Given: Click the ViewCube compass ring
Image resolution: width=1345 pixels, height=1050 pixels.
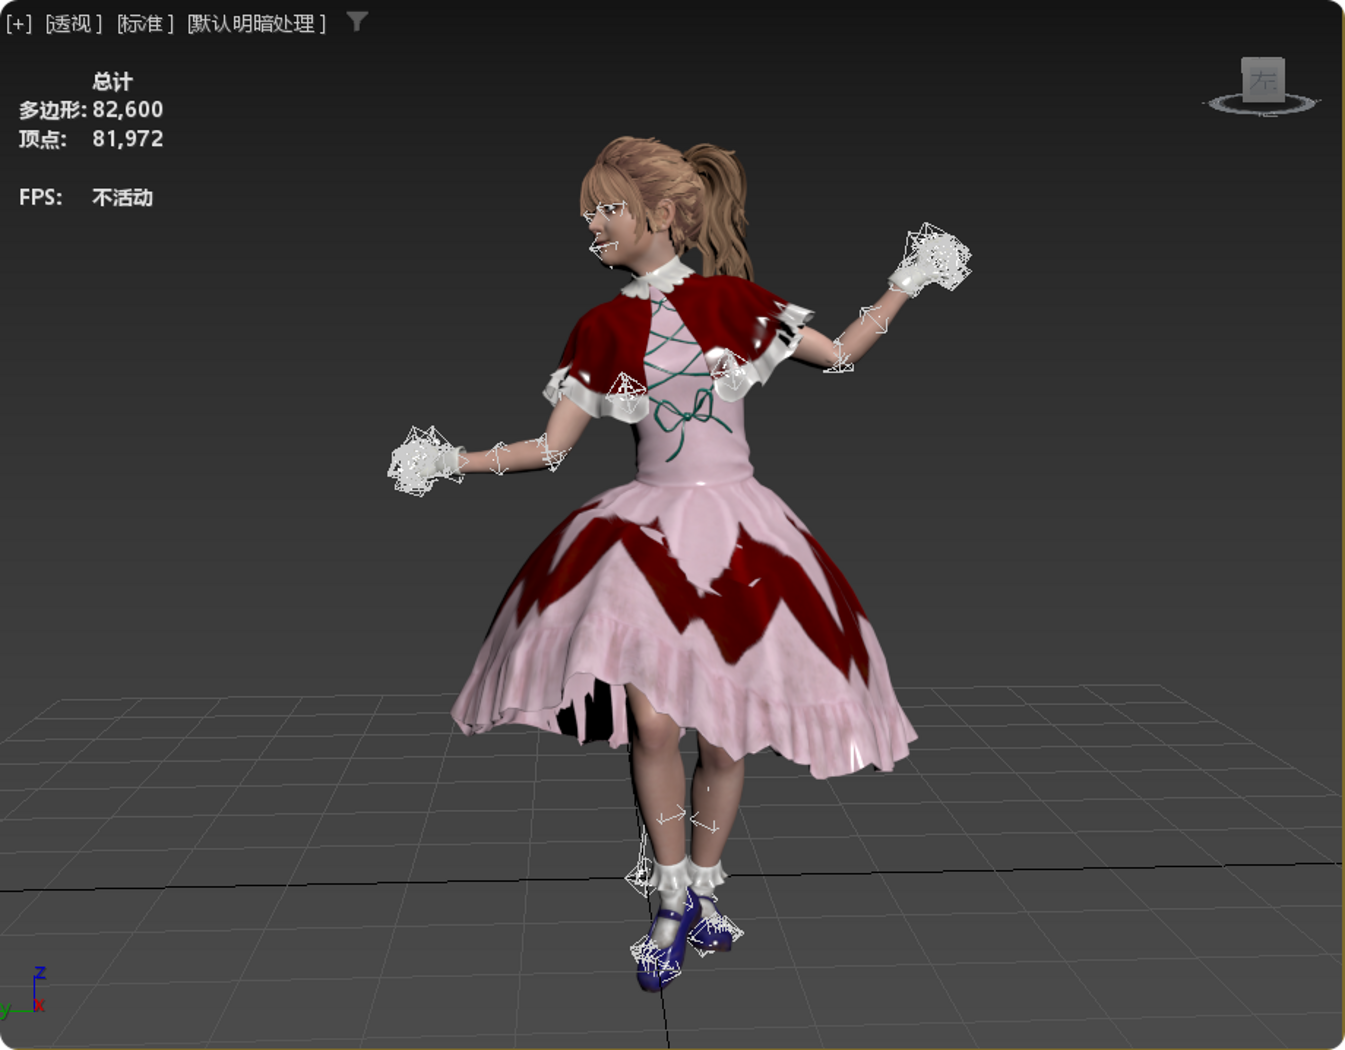Looking at the screenshot, I should tap(1262, 104).
